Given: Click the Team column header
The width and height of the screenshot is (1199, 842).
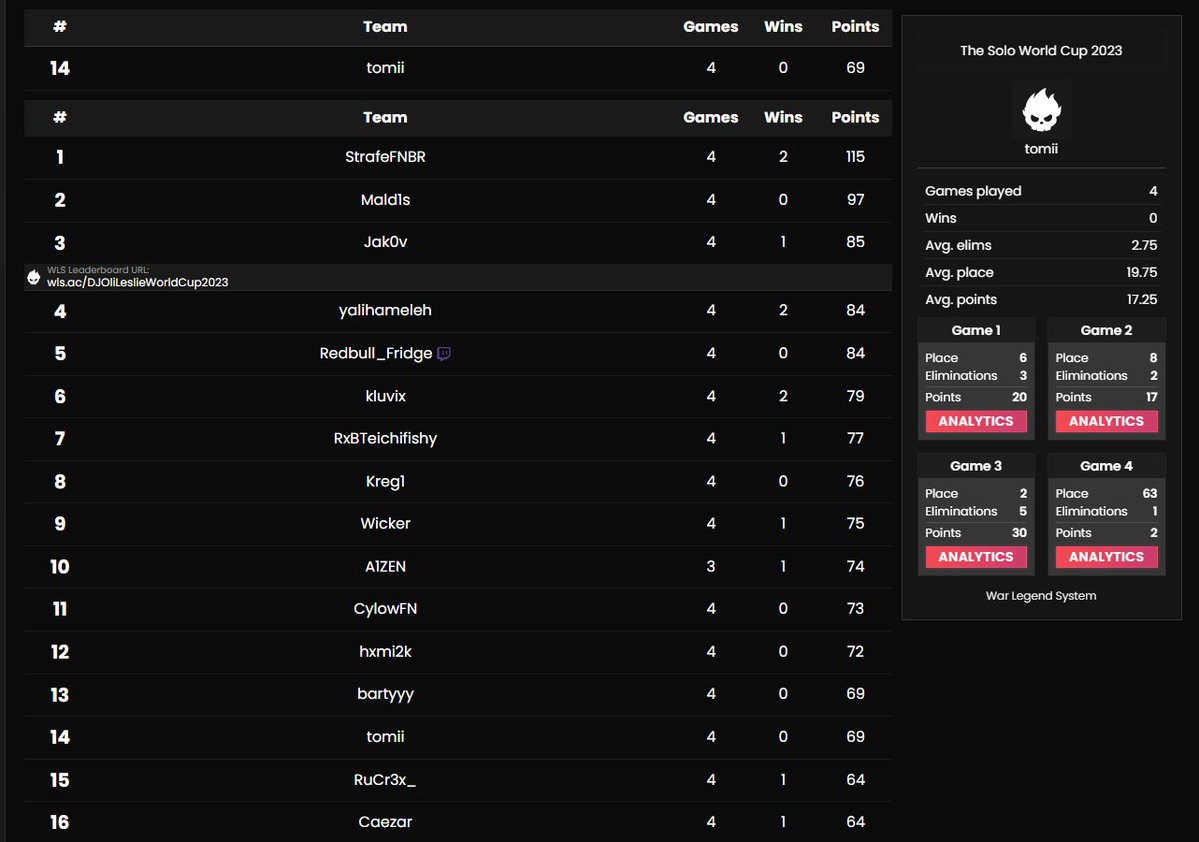Looking at the screenshot, I should [x=385, y=117].
